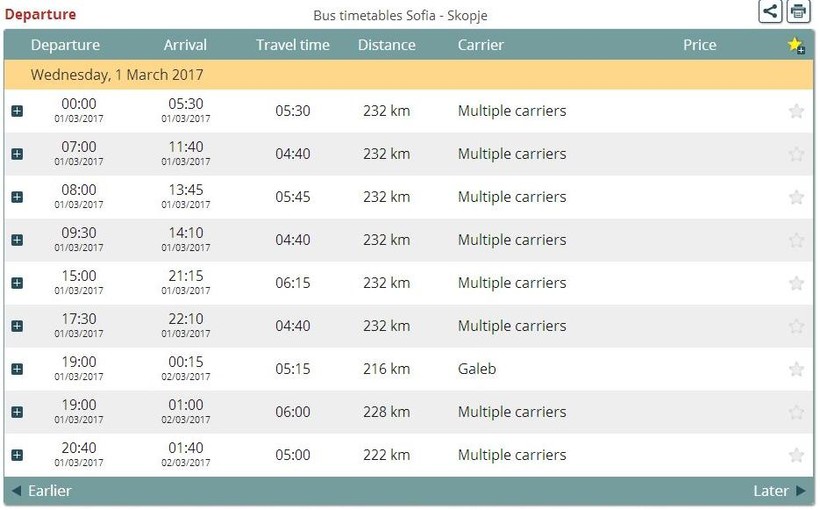Toggle star on the 20:40 departure

(x=796, y=455)
